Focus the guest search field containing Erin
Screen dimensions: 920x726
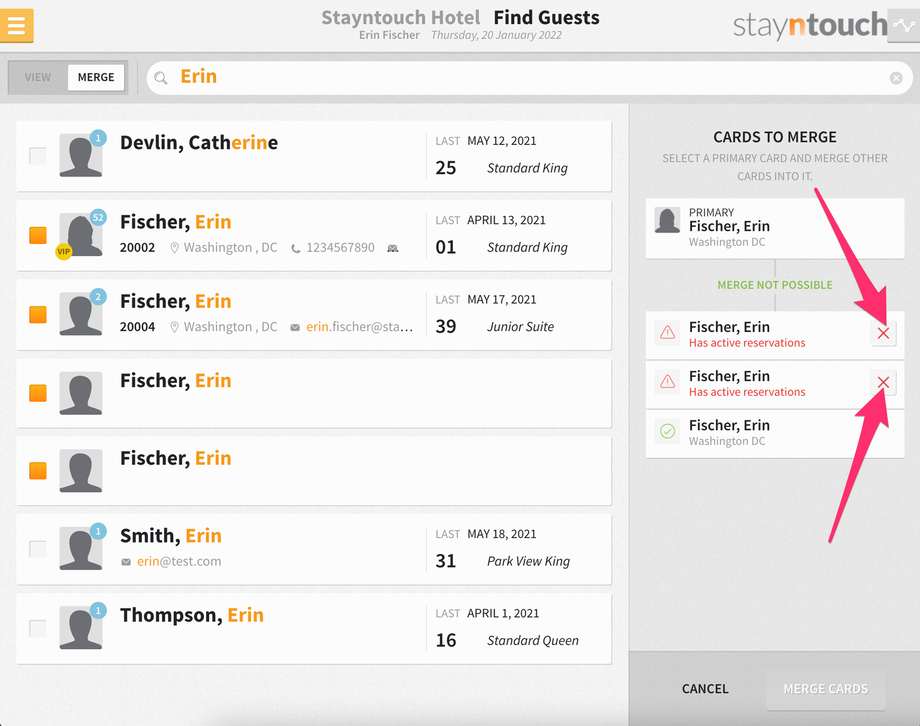coord(529,77)
